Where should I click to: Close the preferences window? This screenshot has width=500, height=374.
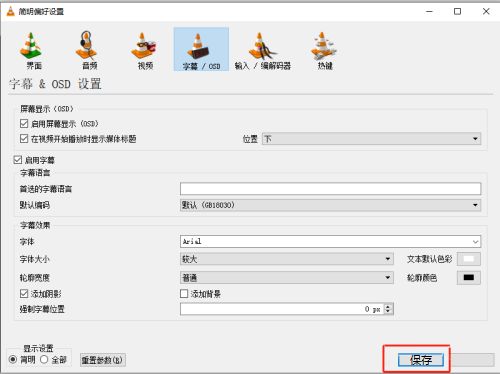[486, 11]
